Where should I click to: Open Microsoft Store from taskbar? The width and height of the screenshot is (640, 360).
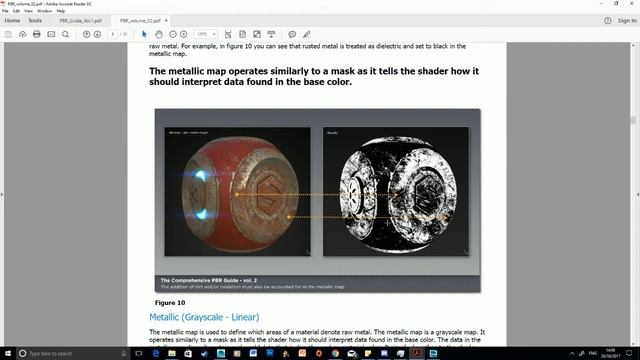pos(188,353)
